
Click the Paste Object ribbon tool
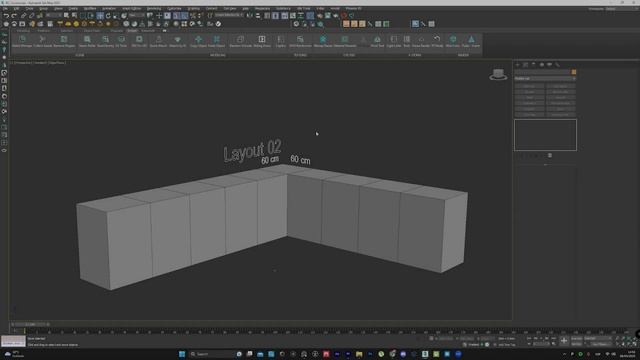coord(217,41)
